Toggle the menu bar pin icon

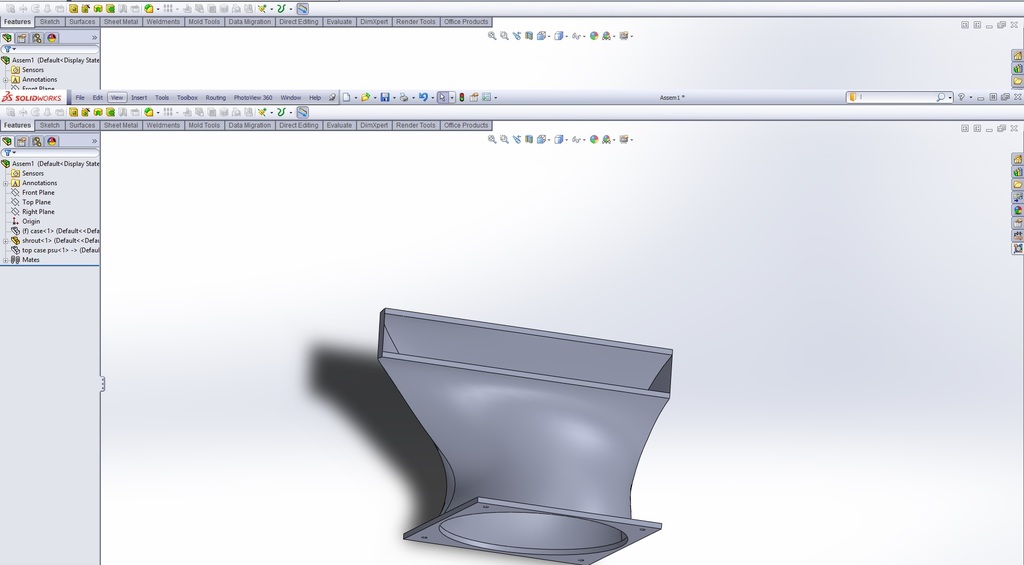332,97
